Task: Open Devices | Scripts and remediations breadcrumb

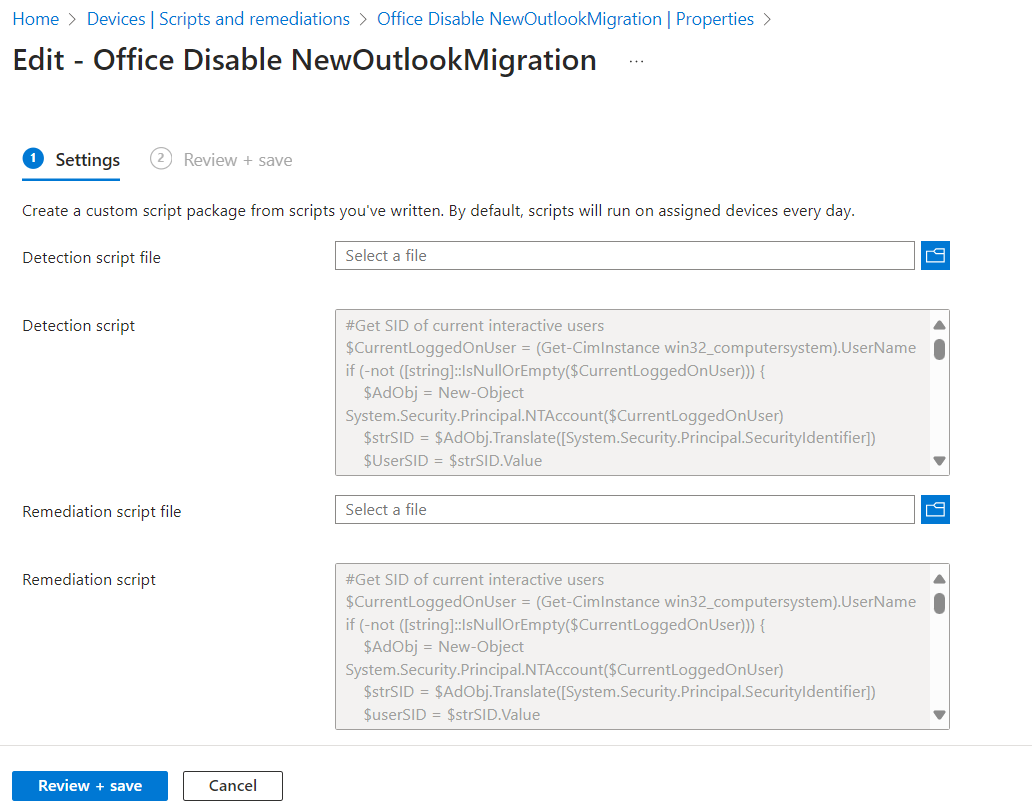Action: pos(218,19)
